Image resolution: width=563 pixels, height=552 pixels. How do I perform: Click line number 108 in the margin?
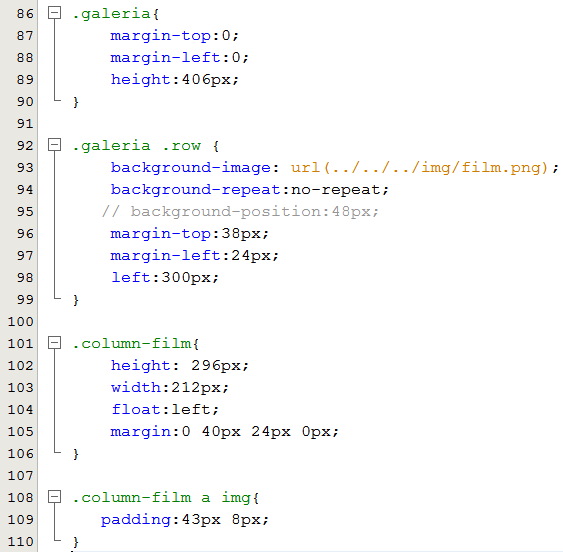point(20,497)
